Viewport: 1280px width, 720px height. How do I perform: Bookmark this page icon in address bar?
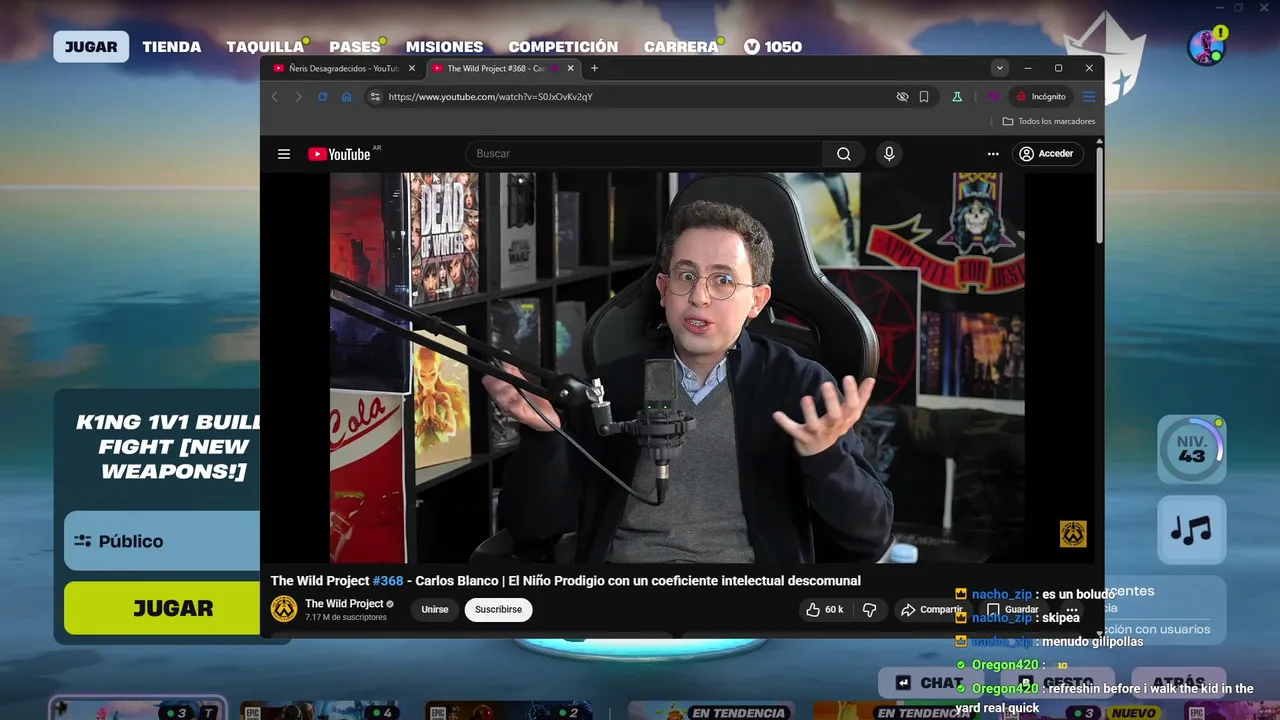pos(924,97)
